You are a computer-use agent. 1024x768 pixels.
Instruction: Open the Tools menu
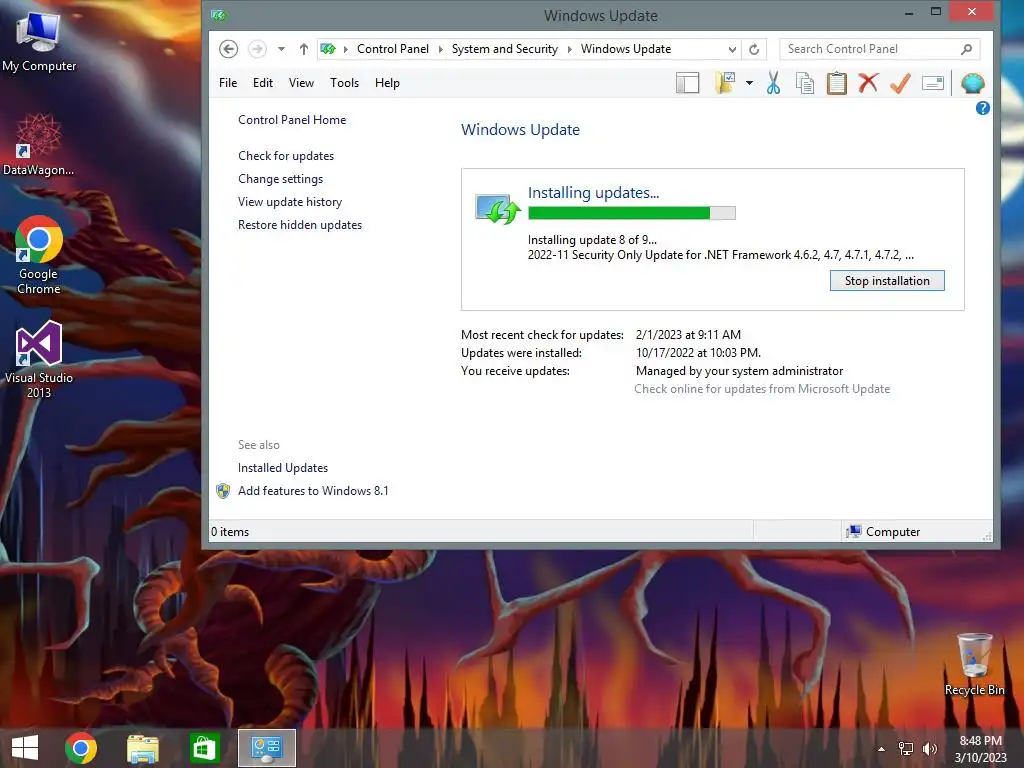pyautogui.click(x=344, y=83)
